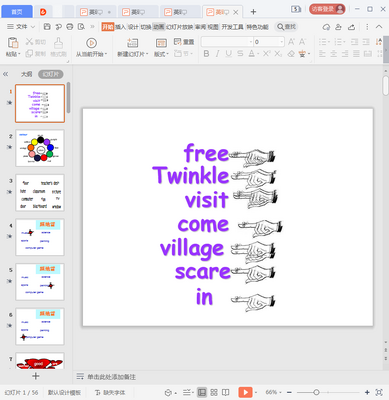Click the zoom slider handle

point(316,393)
